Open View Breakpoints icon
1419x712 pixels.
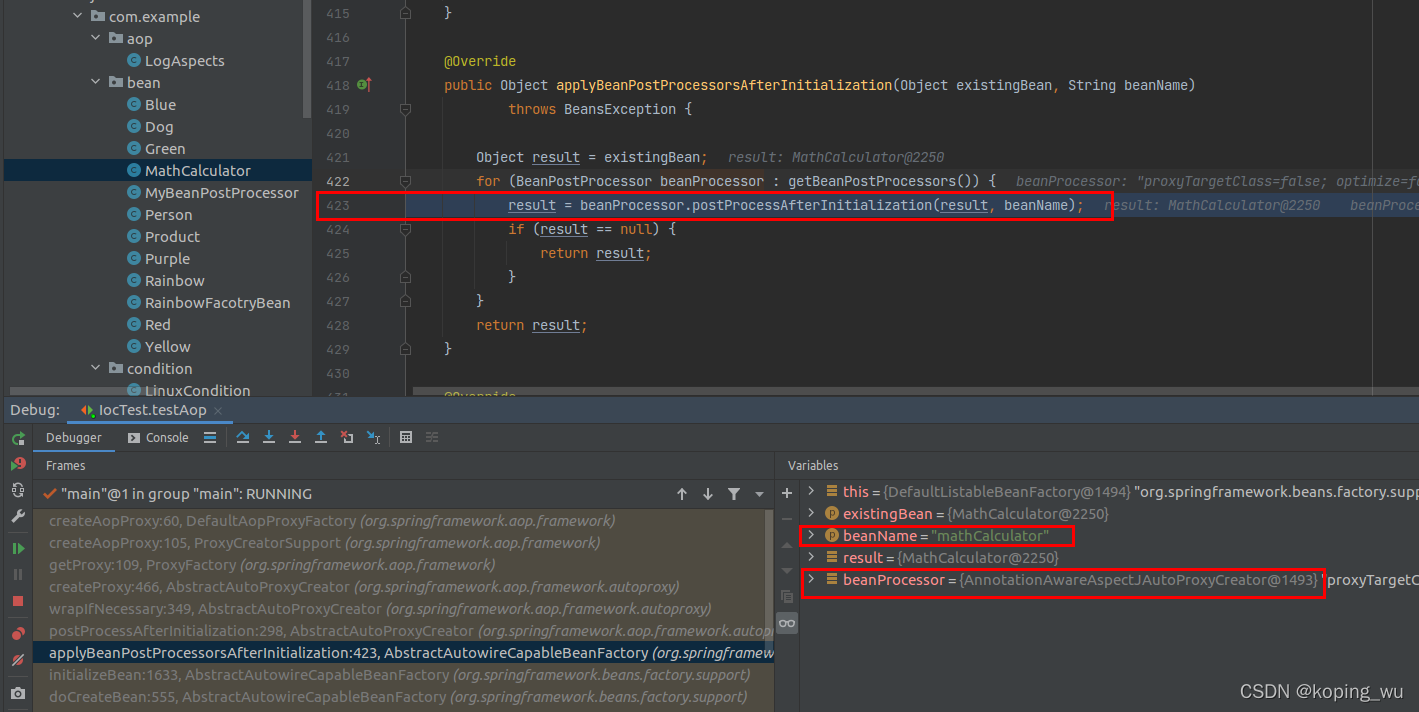pos(18,634)
